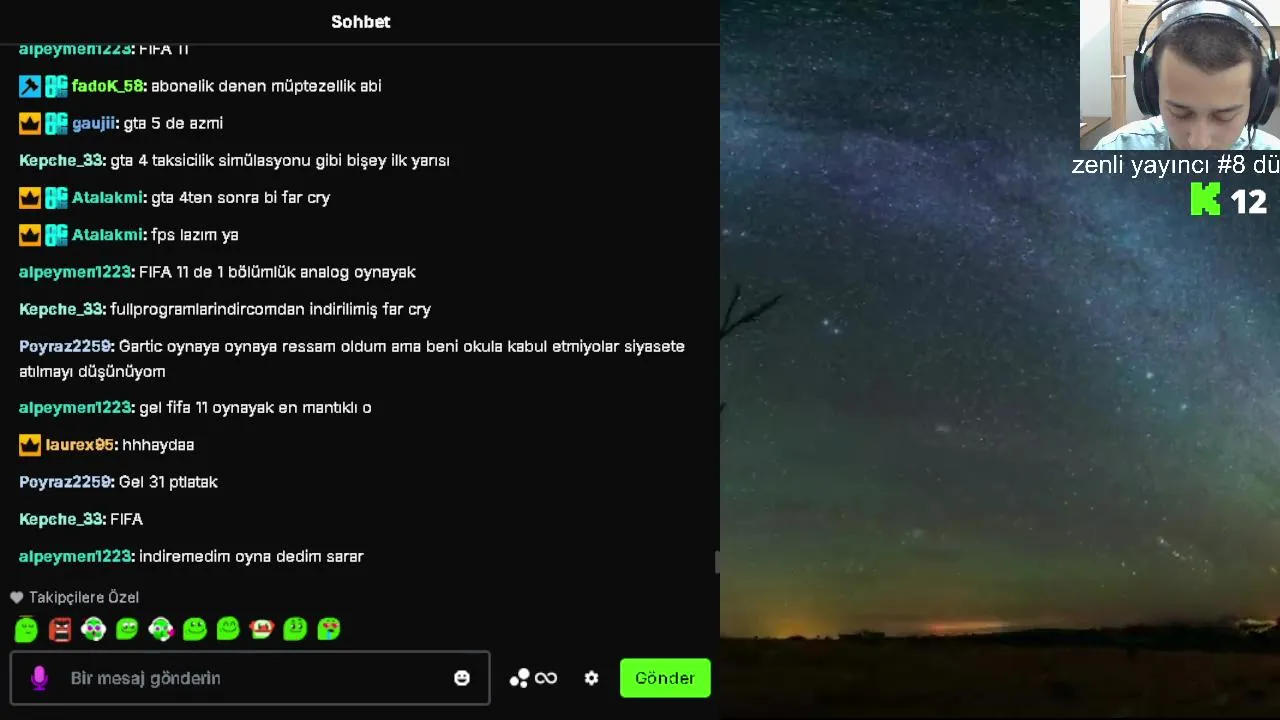This screenshot has height=720, width=1280.
Task: Click the crown badge beside laurex95
Action: pos(30,445)
